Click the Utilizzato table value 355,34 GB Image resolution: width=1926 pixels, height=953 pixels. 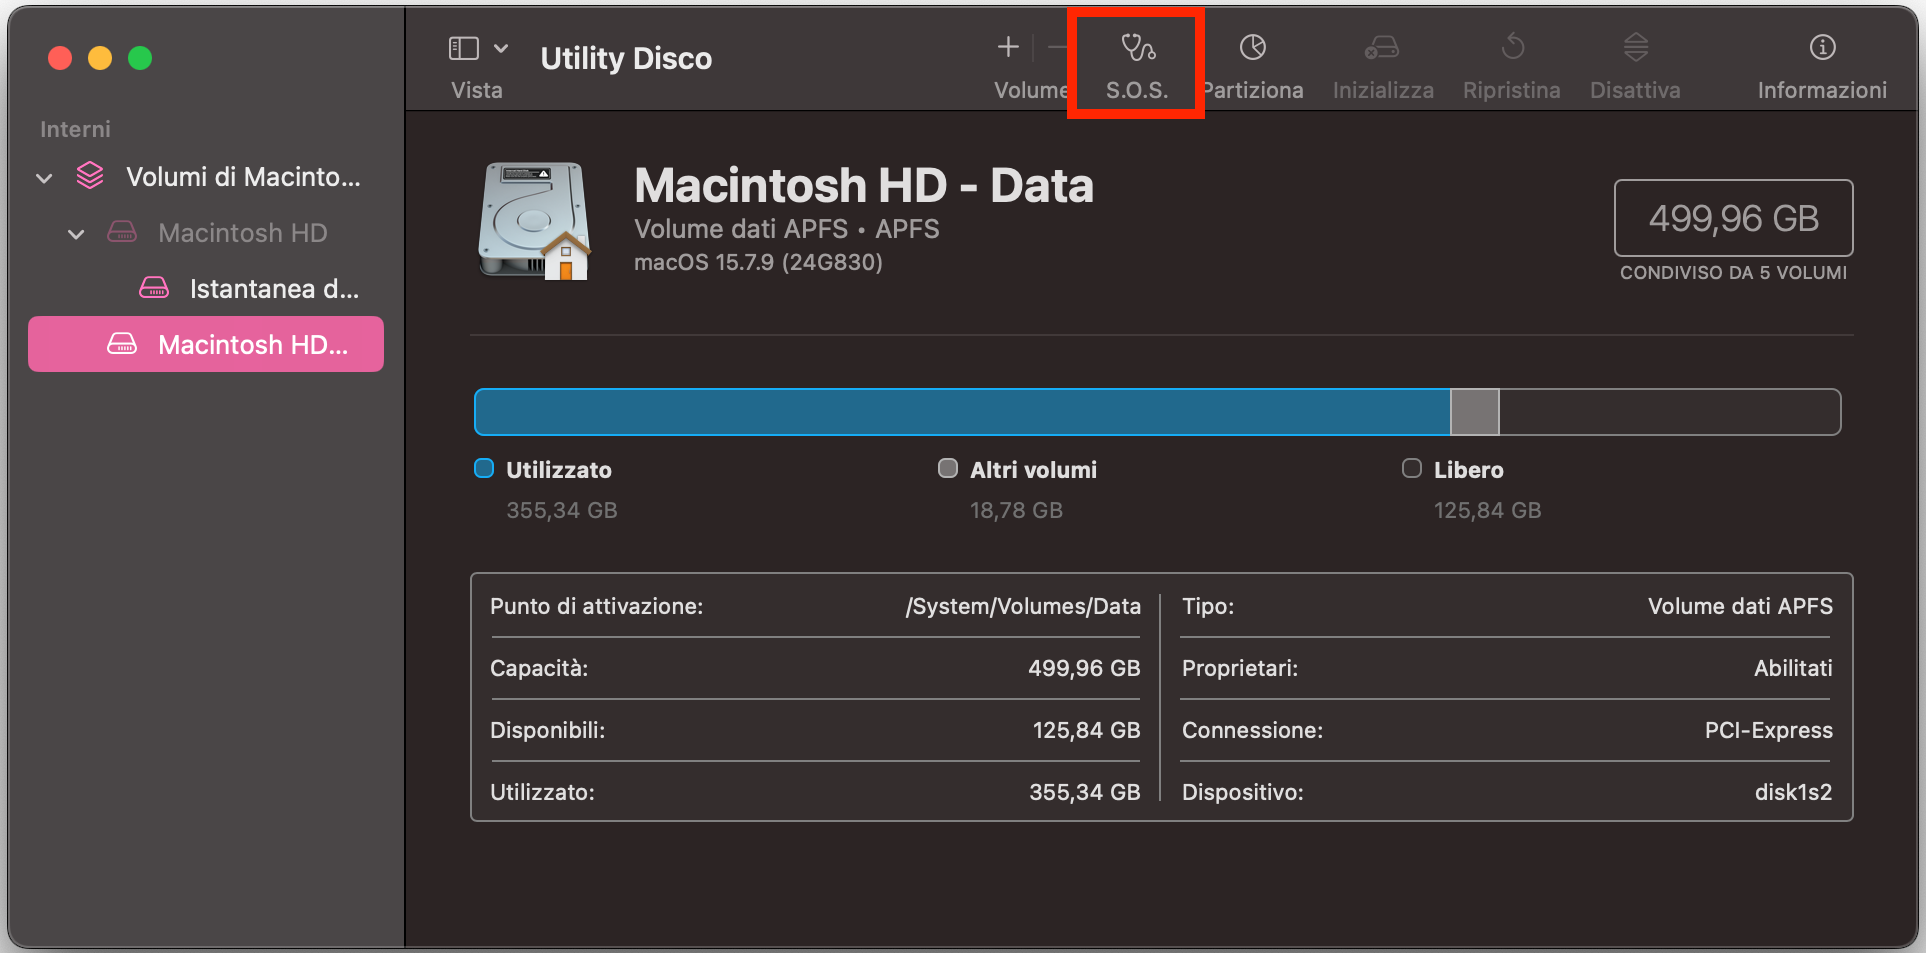[1085, 792]
